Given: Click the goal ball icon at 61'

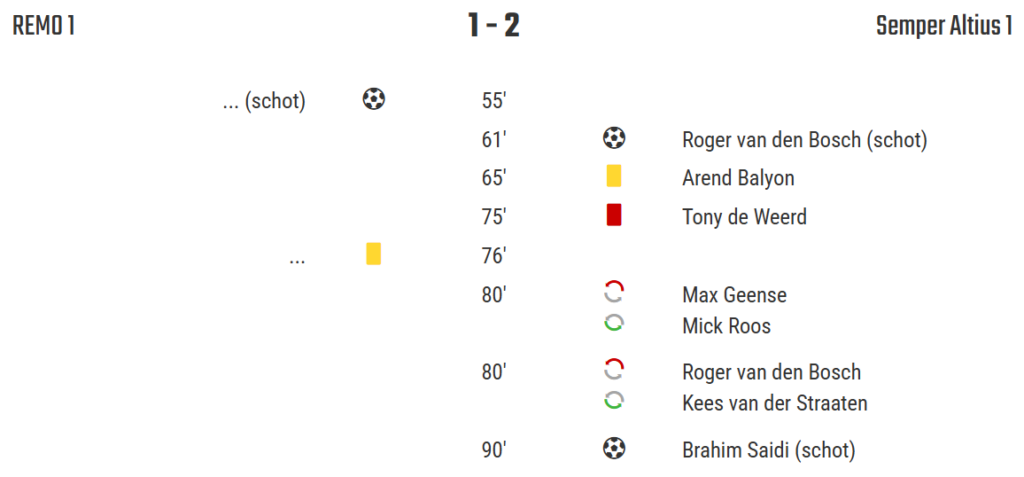Looking at the screenshot, I should pos(614,139).
